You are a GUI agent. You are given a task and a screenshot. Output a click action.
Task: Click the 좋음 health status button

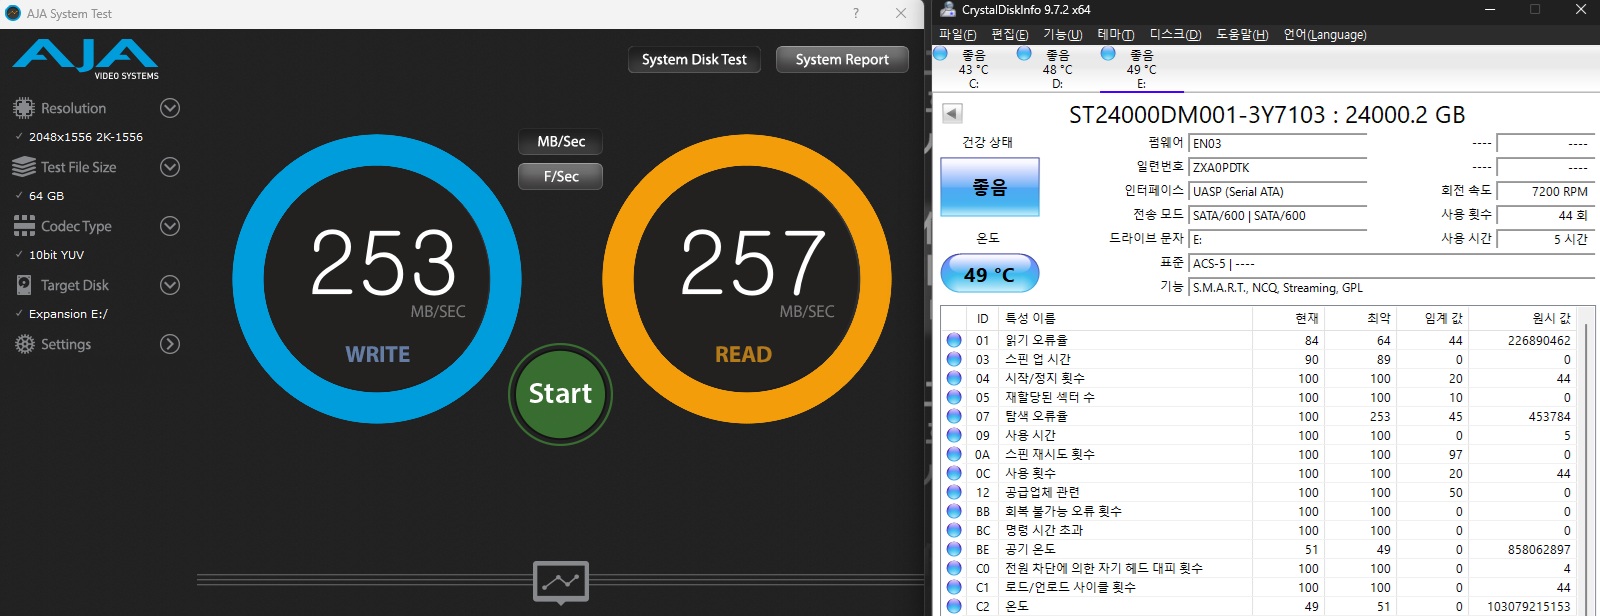(990, 187)
